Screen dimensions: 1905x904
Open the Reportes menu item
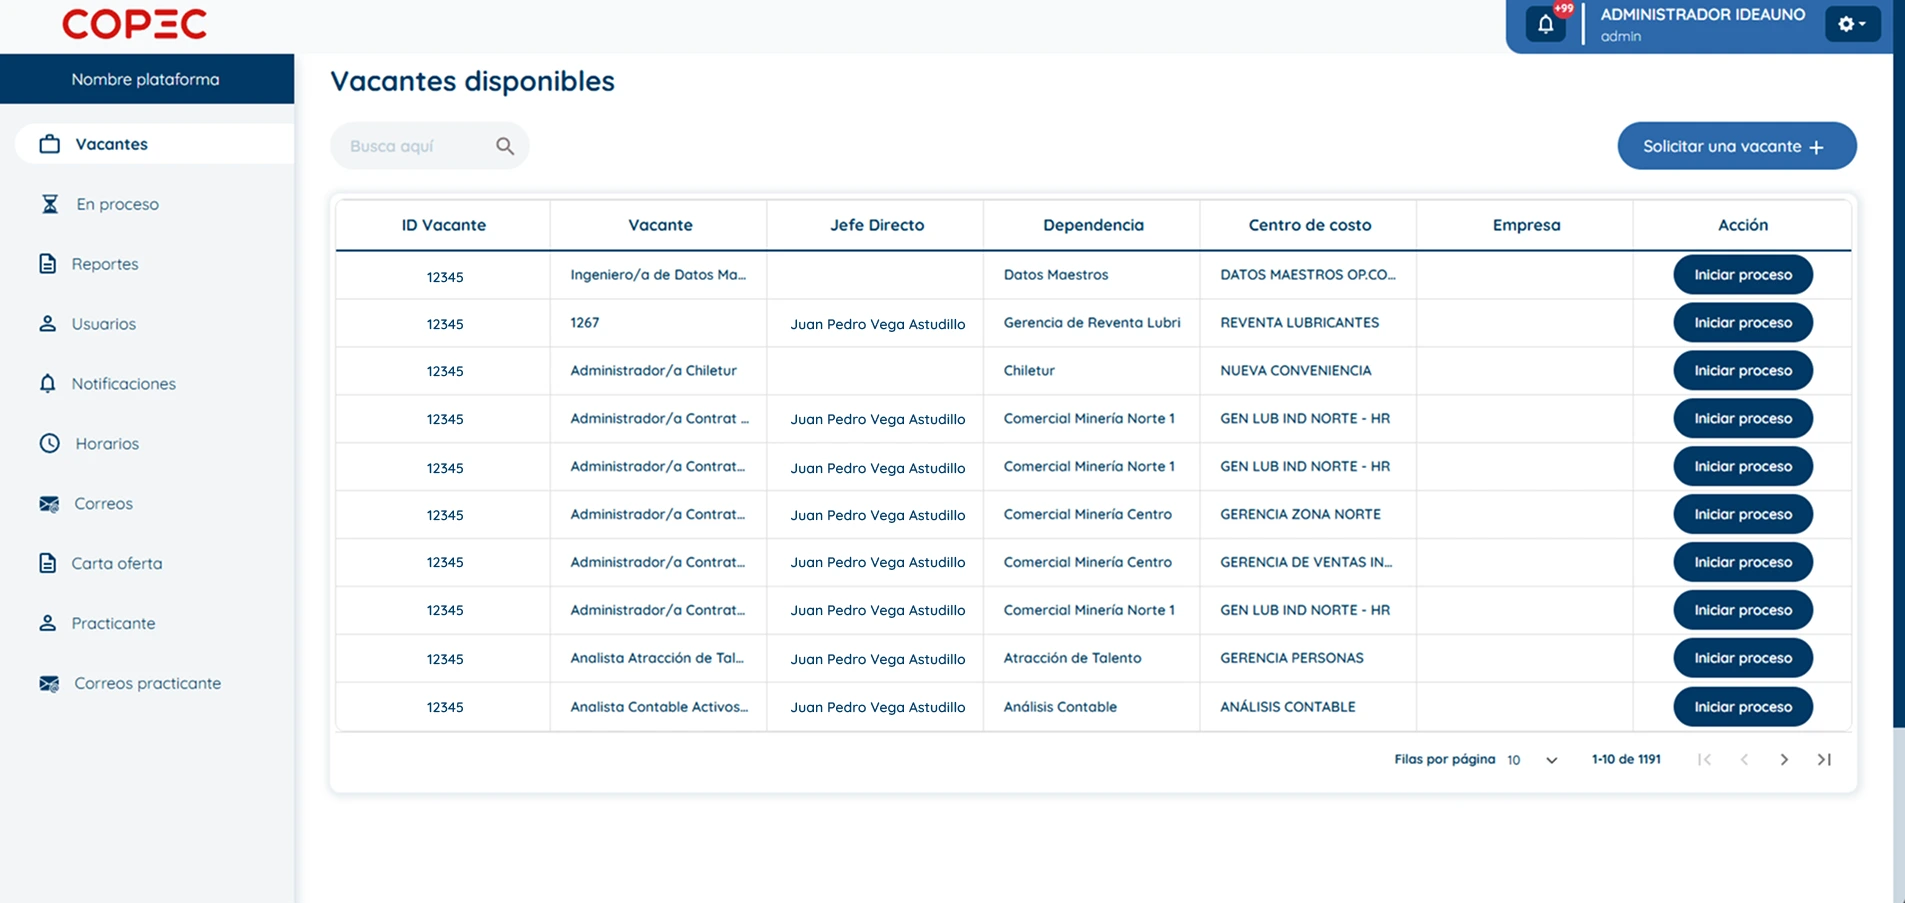click(x=105, y=264)
